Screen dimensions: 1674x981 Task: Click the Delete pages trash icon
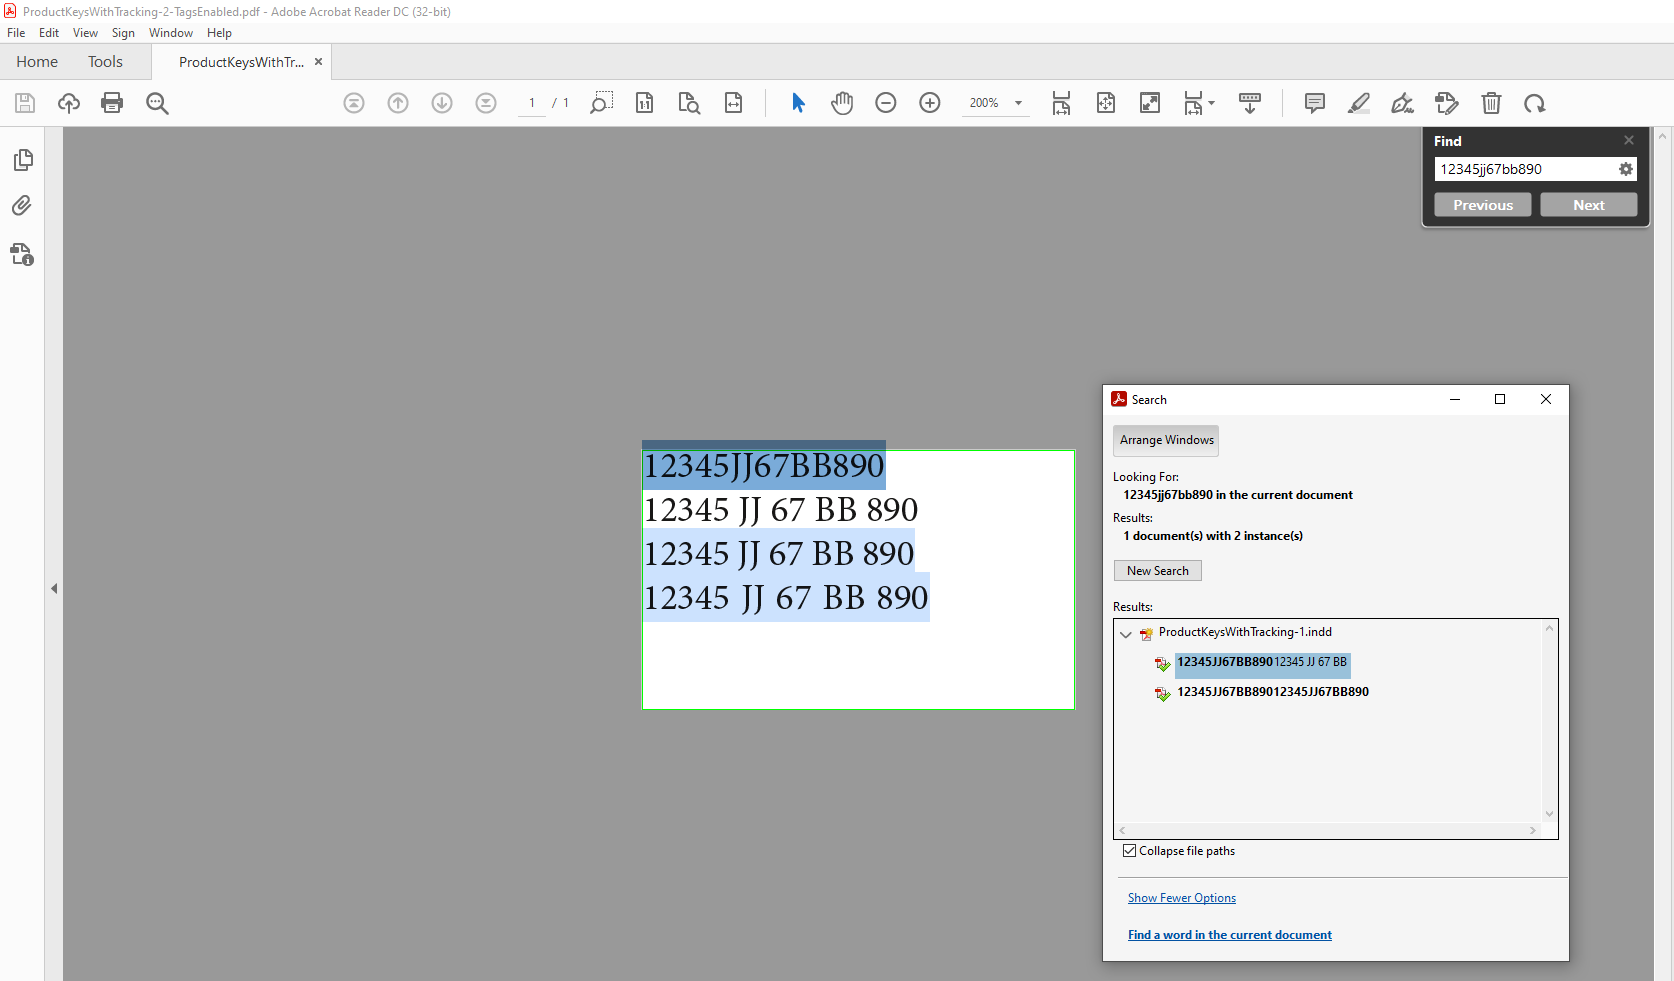[x=1492, y=103]
